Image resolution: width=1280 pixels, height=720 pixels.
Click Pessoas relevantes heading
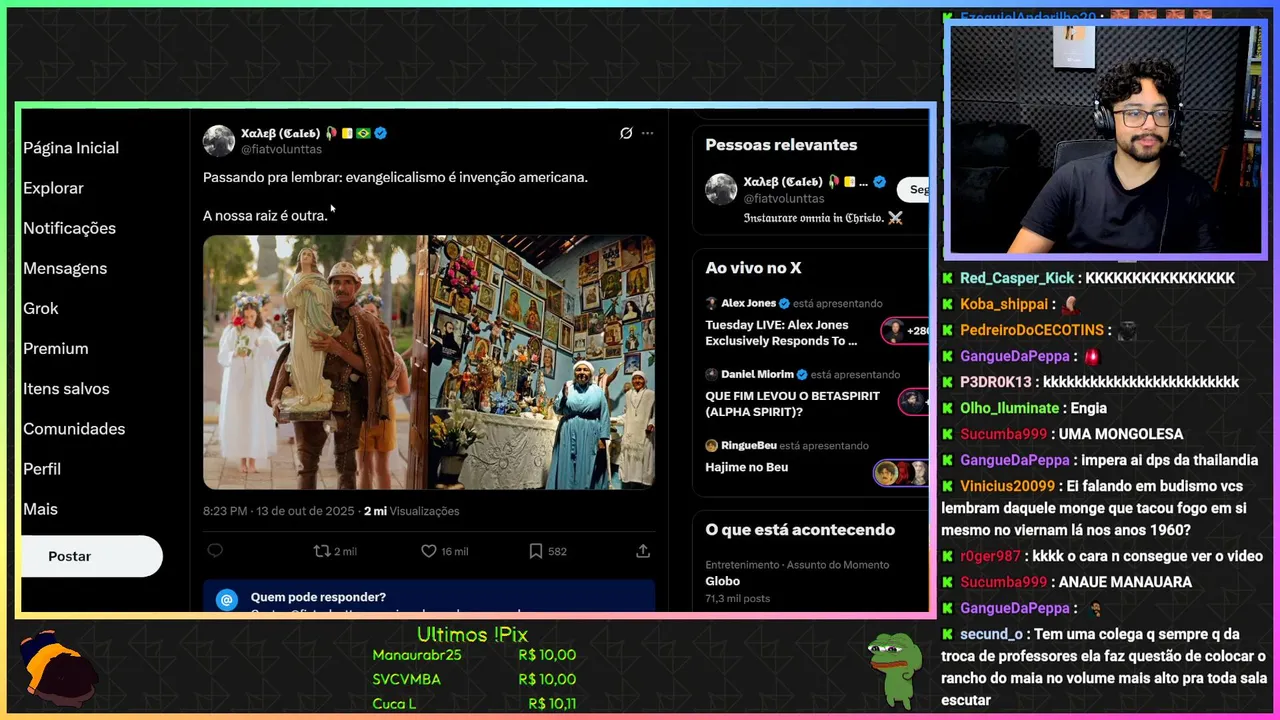tap(781, 145)
